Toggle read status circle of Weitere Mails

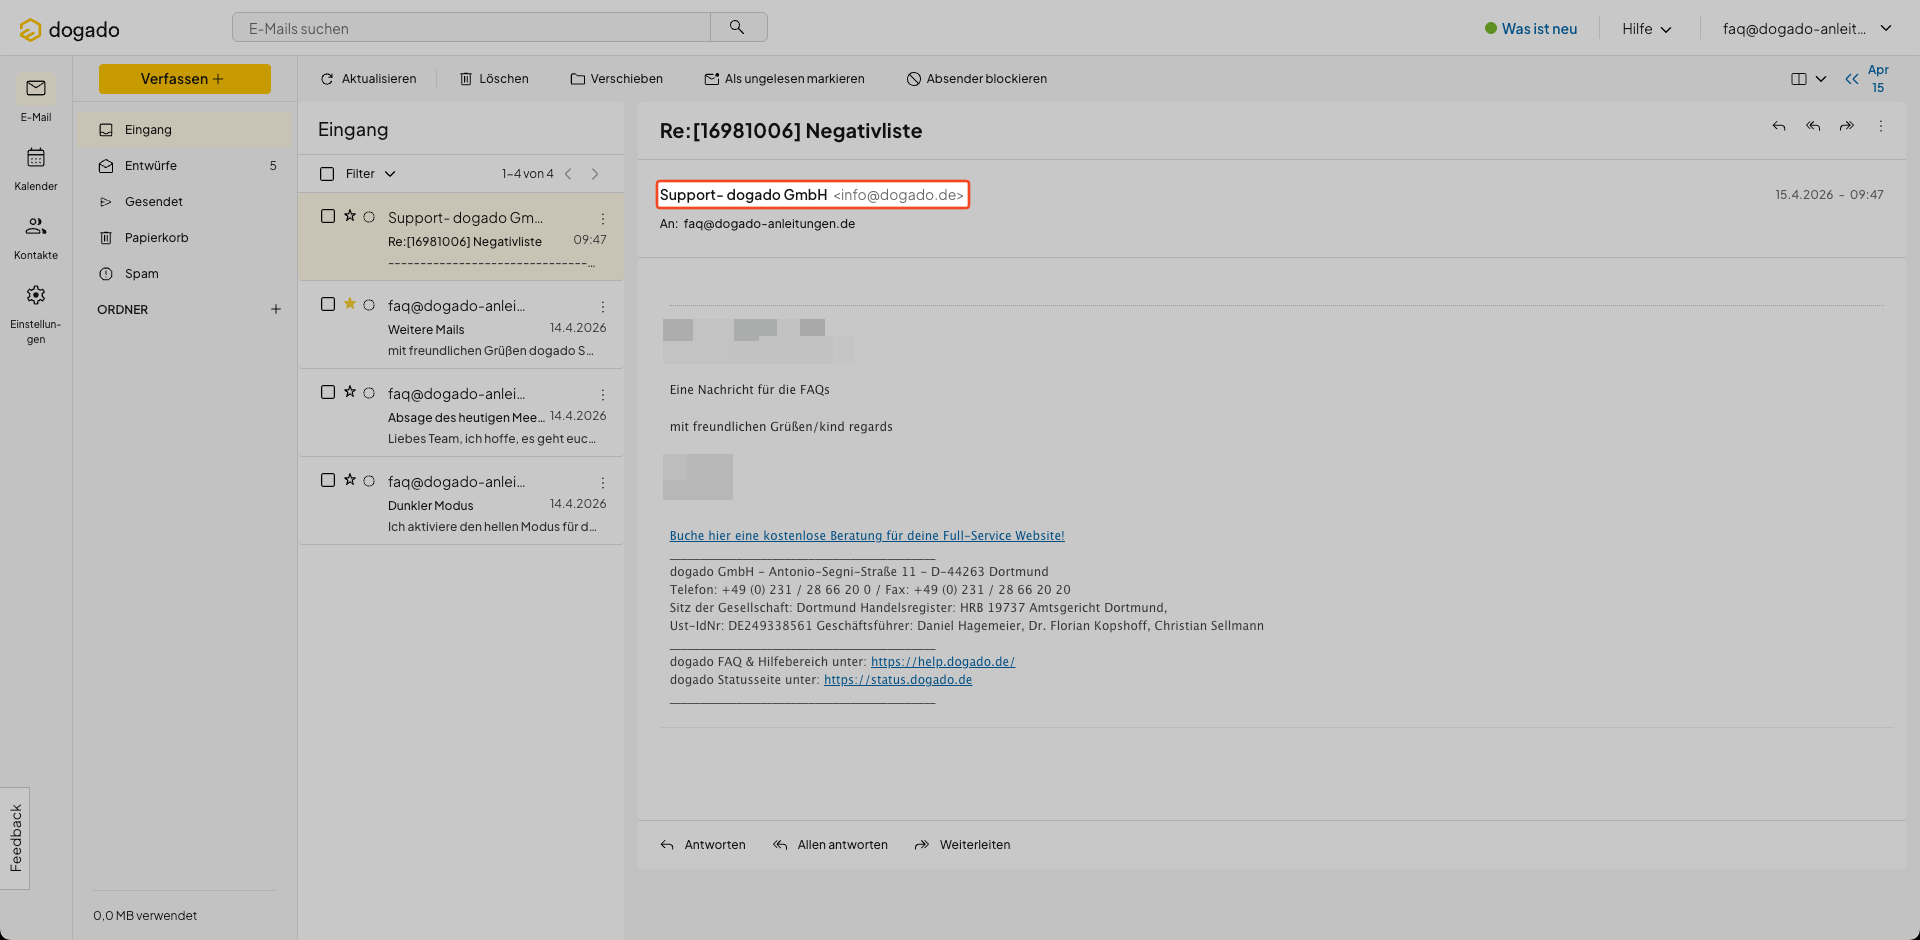[369, 305]
